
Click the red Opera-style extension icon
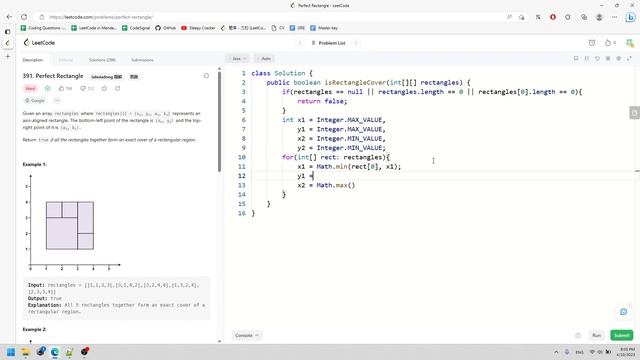click(553, 17)
